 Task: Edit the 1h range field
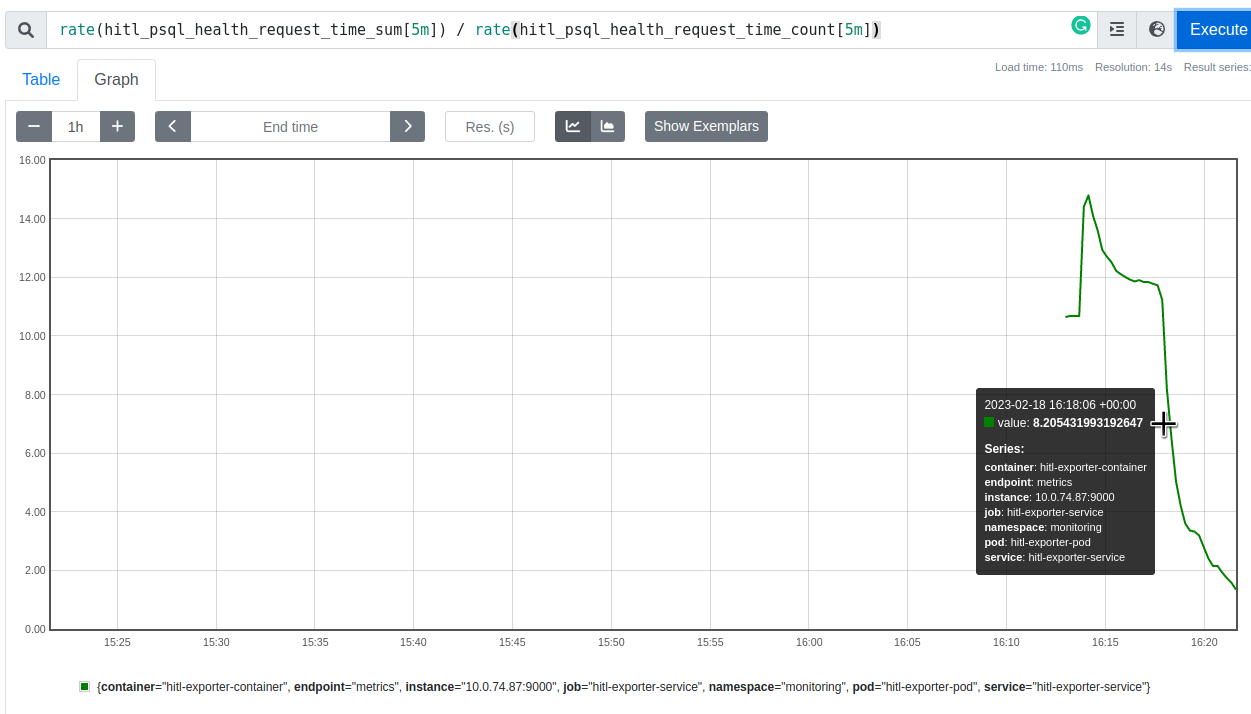76,126
